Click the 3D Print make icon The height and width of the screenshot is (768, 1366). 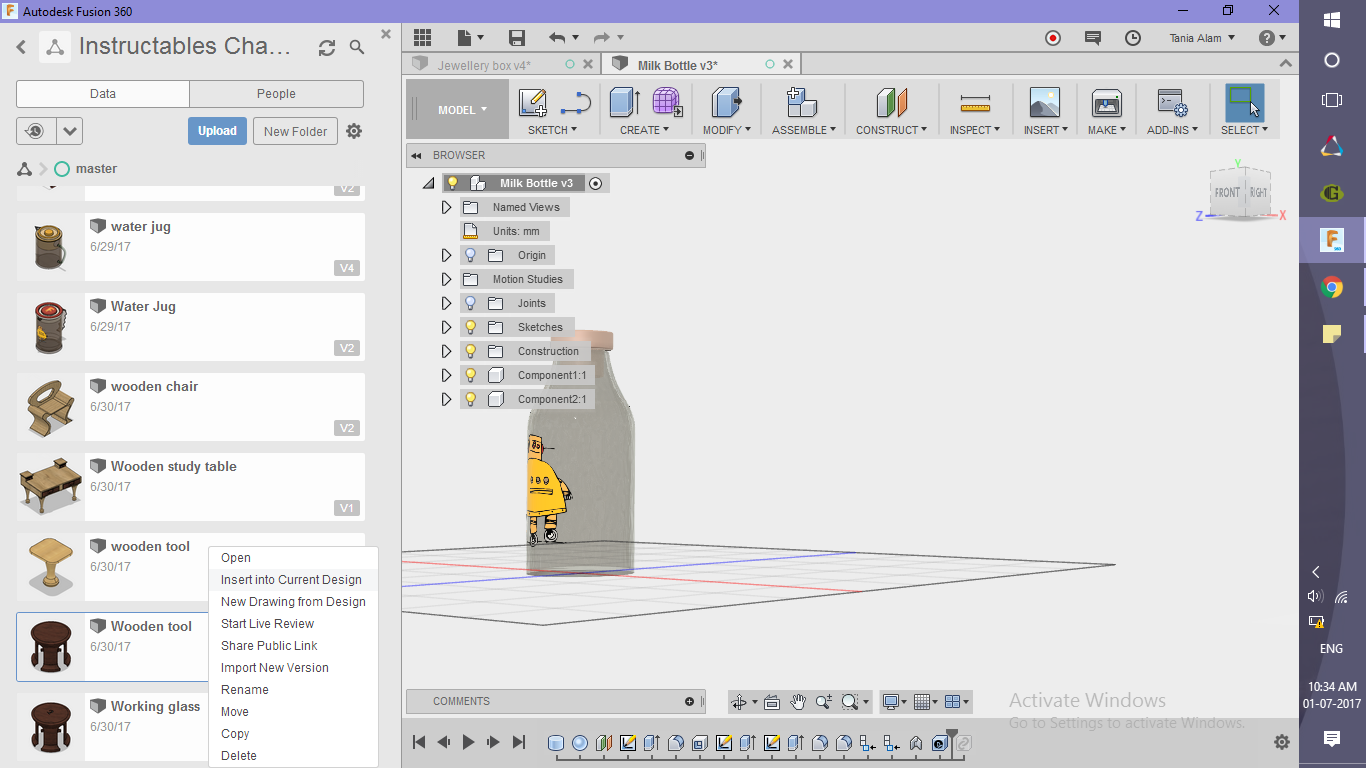(x=1106, y=103)
